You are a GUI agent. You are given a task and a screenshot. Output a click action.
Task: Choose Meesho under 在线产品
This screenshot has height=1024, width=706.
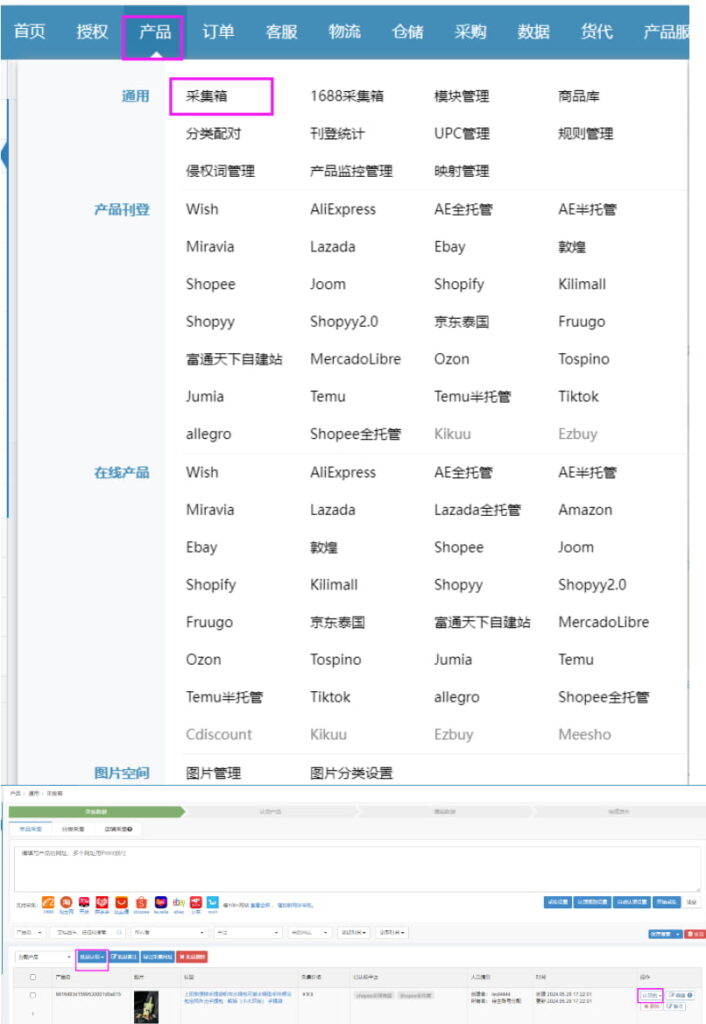[585, 734]
